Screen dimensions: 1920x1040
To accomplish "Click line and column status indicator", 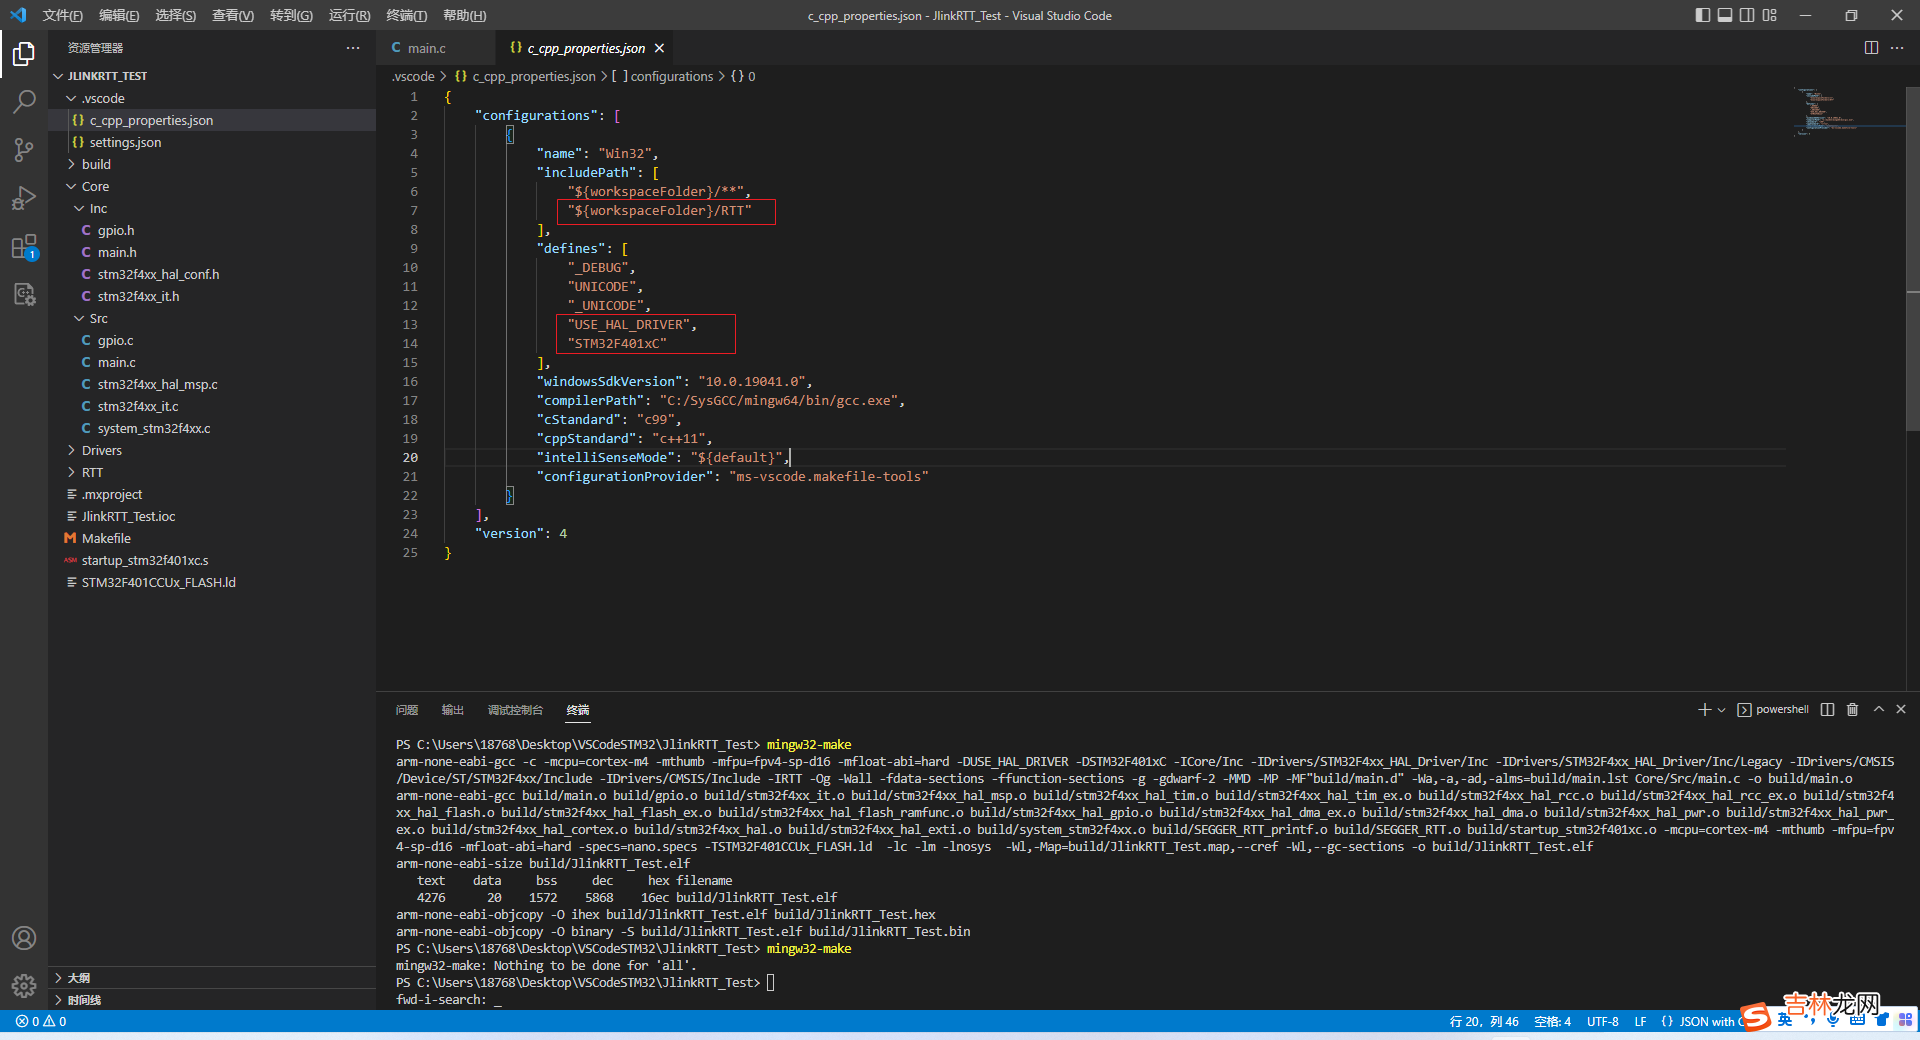I will (1484, 1021).
